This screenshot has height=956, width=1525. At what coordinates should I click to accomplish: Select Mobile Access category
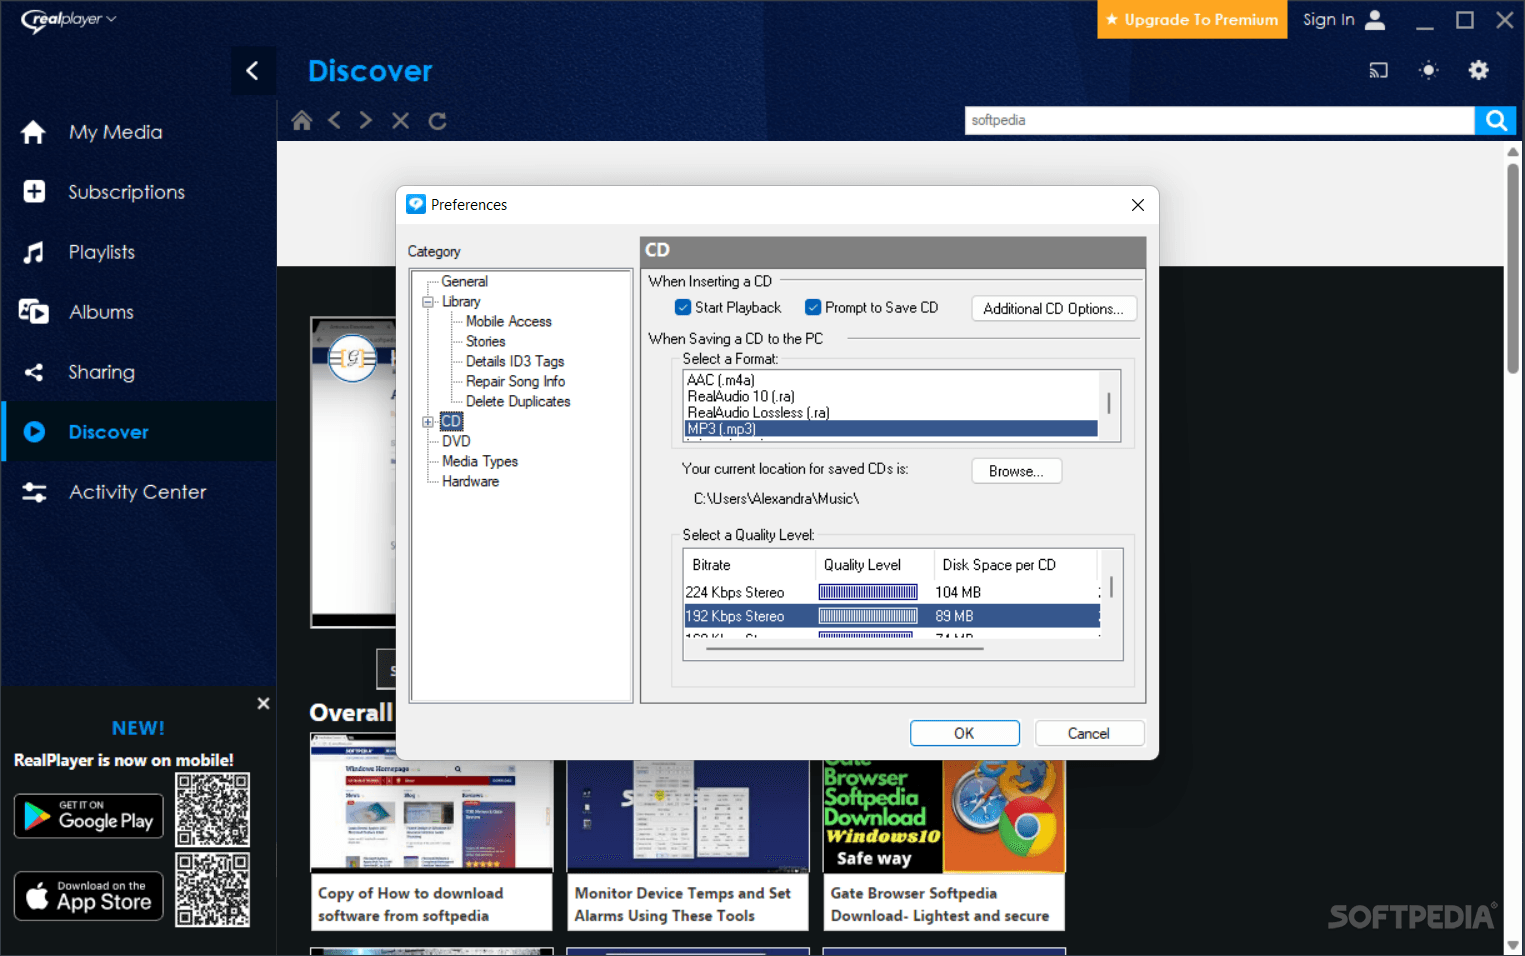509,322
